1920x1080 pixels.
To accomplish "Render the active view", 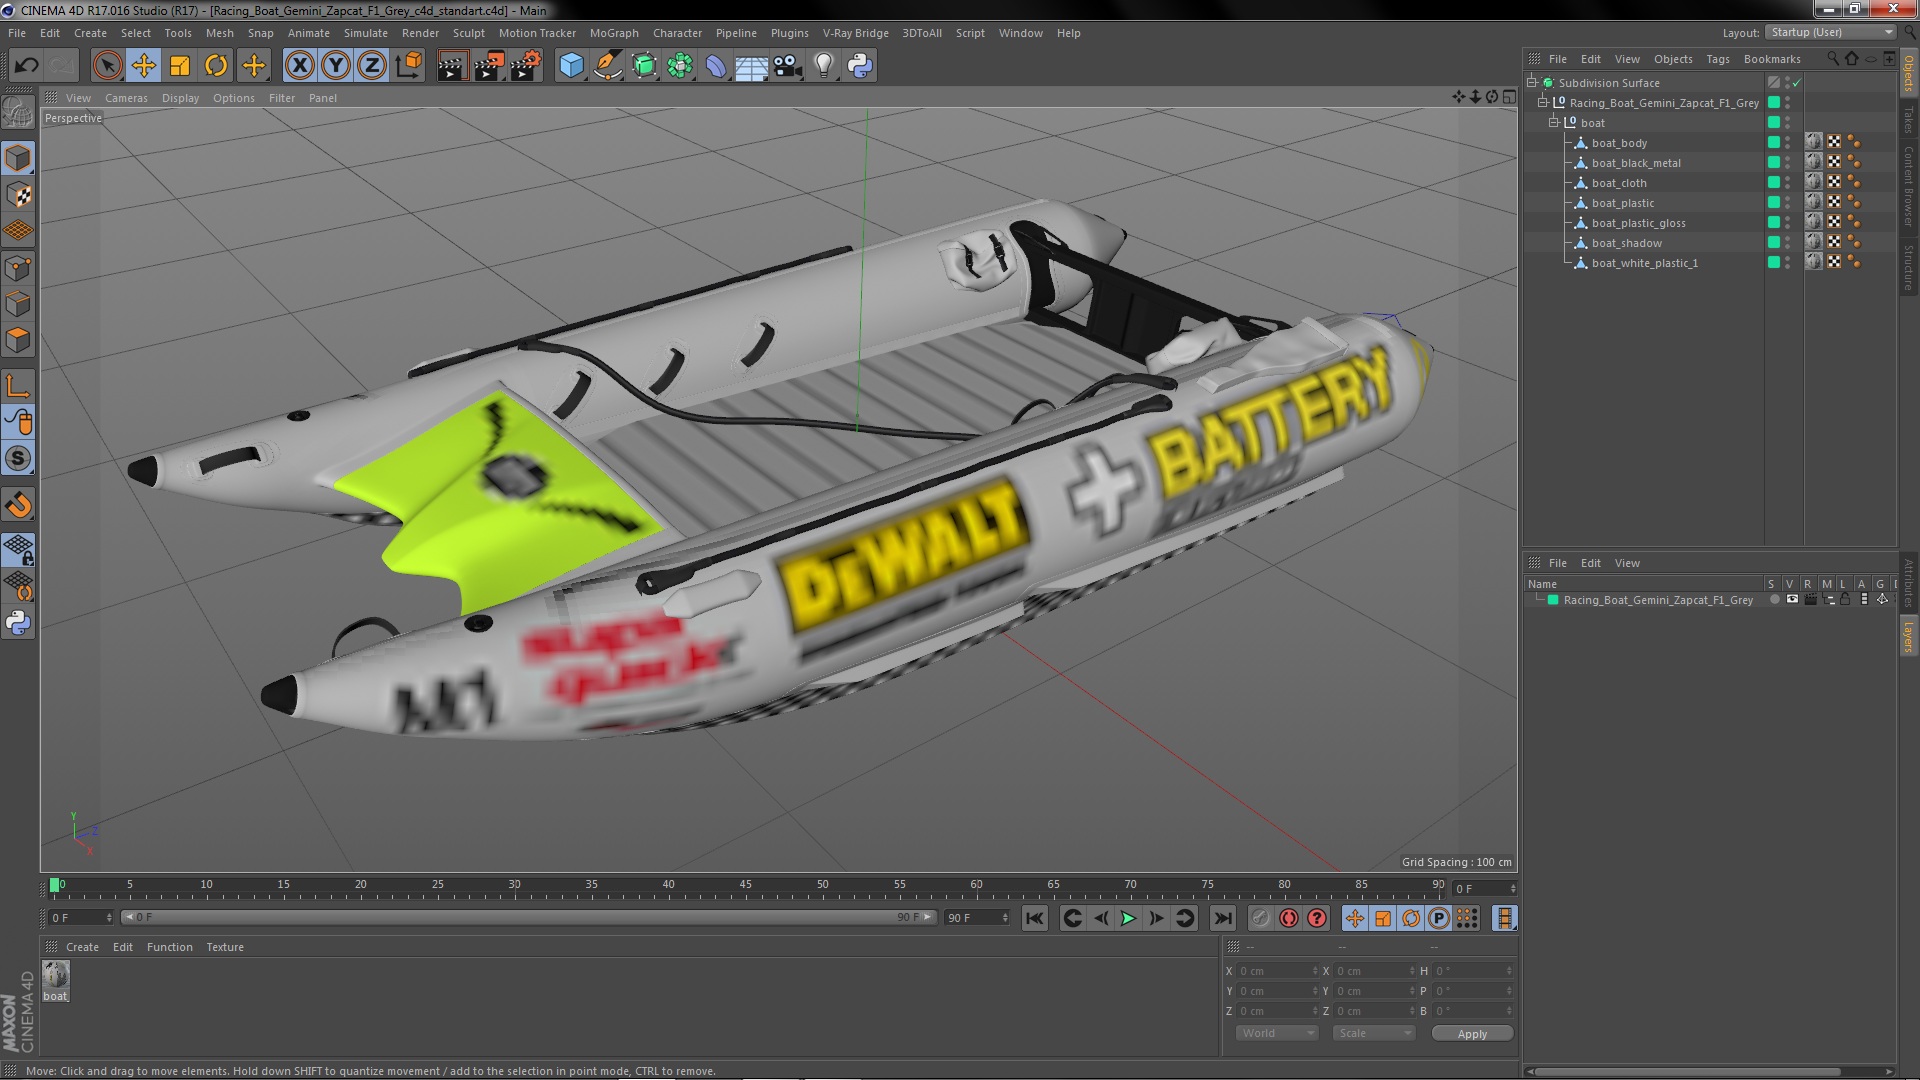I will coord(452,66).
